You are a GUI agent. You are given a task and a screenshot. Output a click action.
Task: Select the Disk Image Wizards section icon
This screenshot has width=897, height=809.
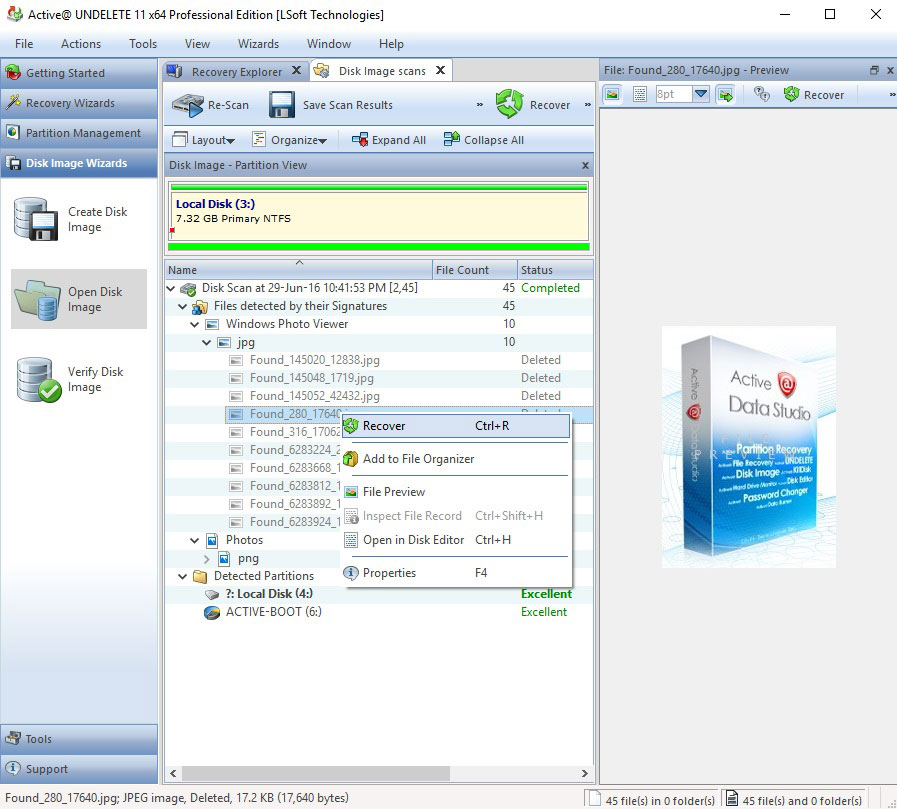click(13, 163)
